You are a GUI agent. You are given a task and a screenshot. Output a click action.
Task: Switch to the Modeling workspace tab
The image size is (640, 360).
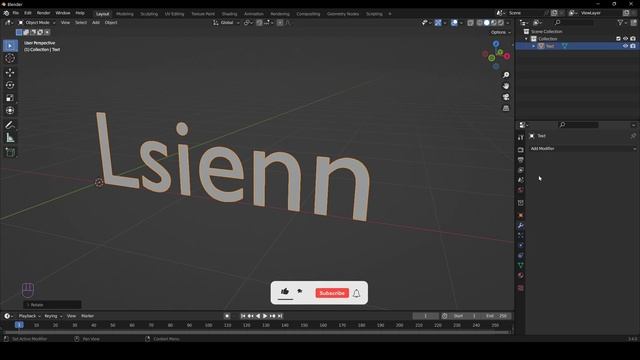coord(125,14)
